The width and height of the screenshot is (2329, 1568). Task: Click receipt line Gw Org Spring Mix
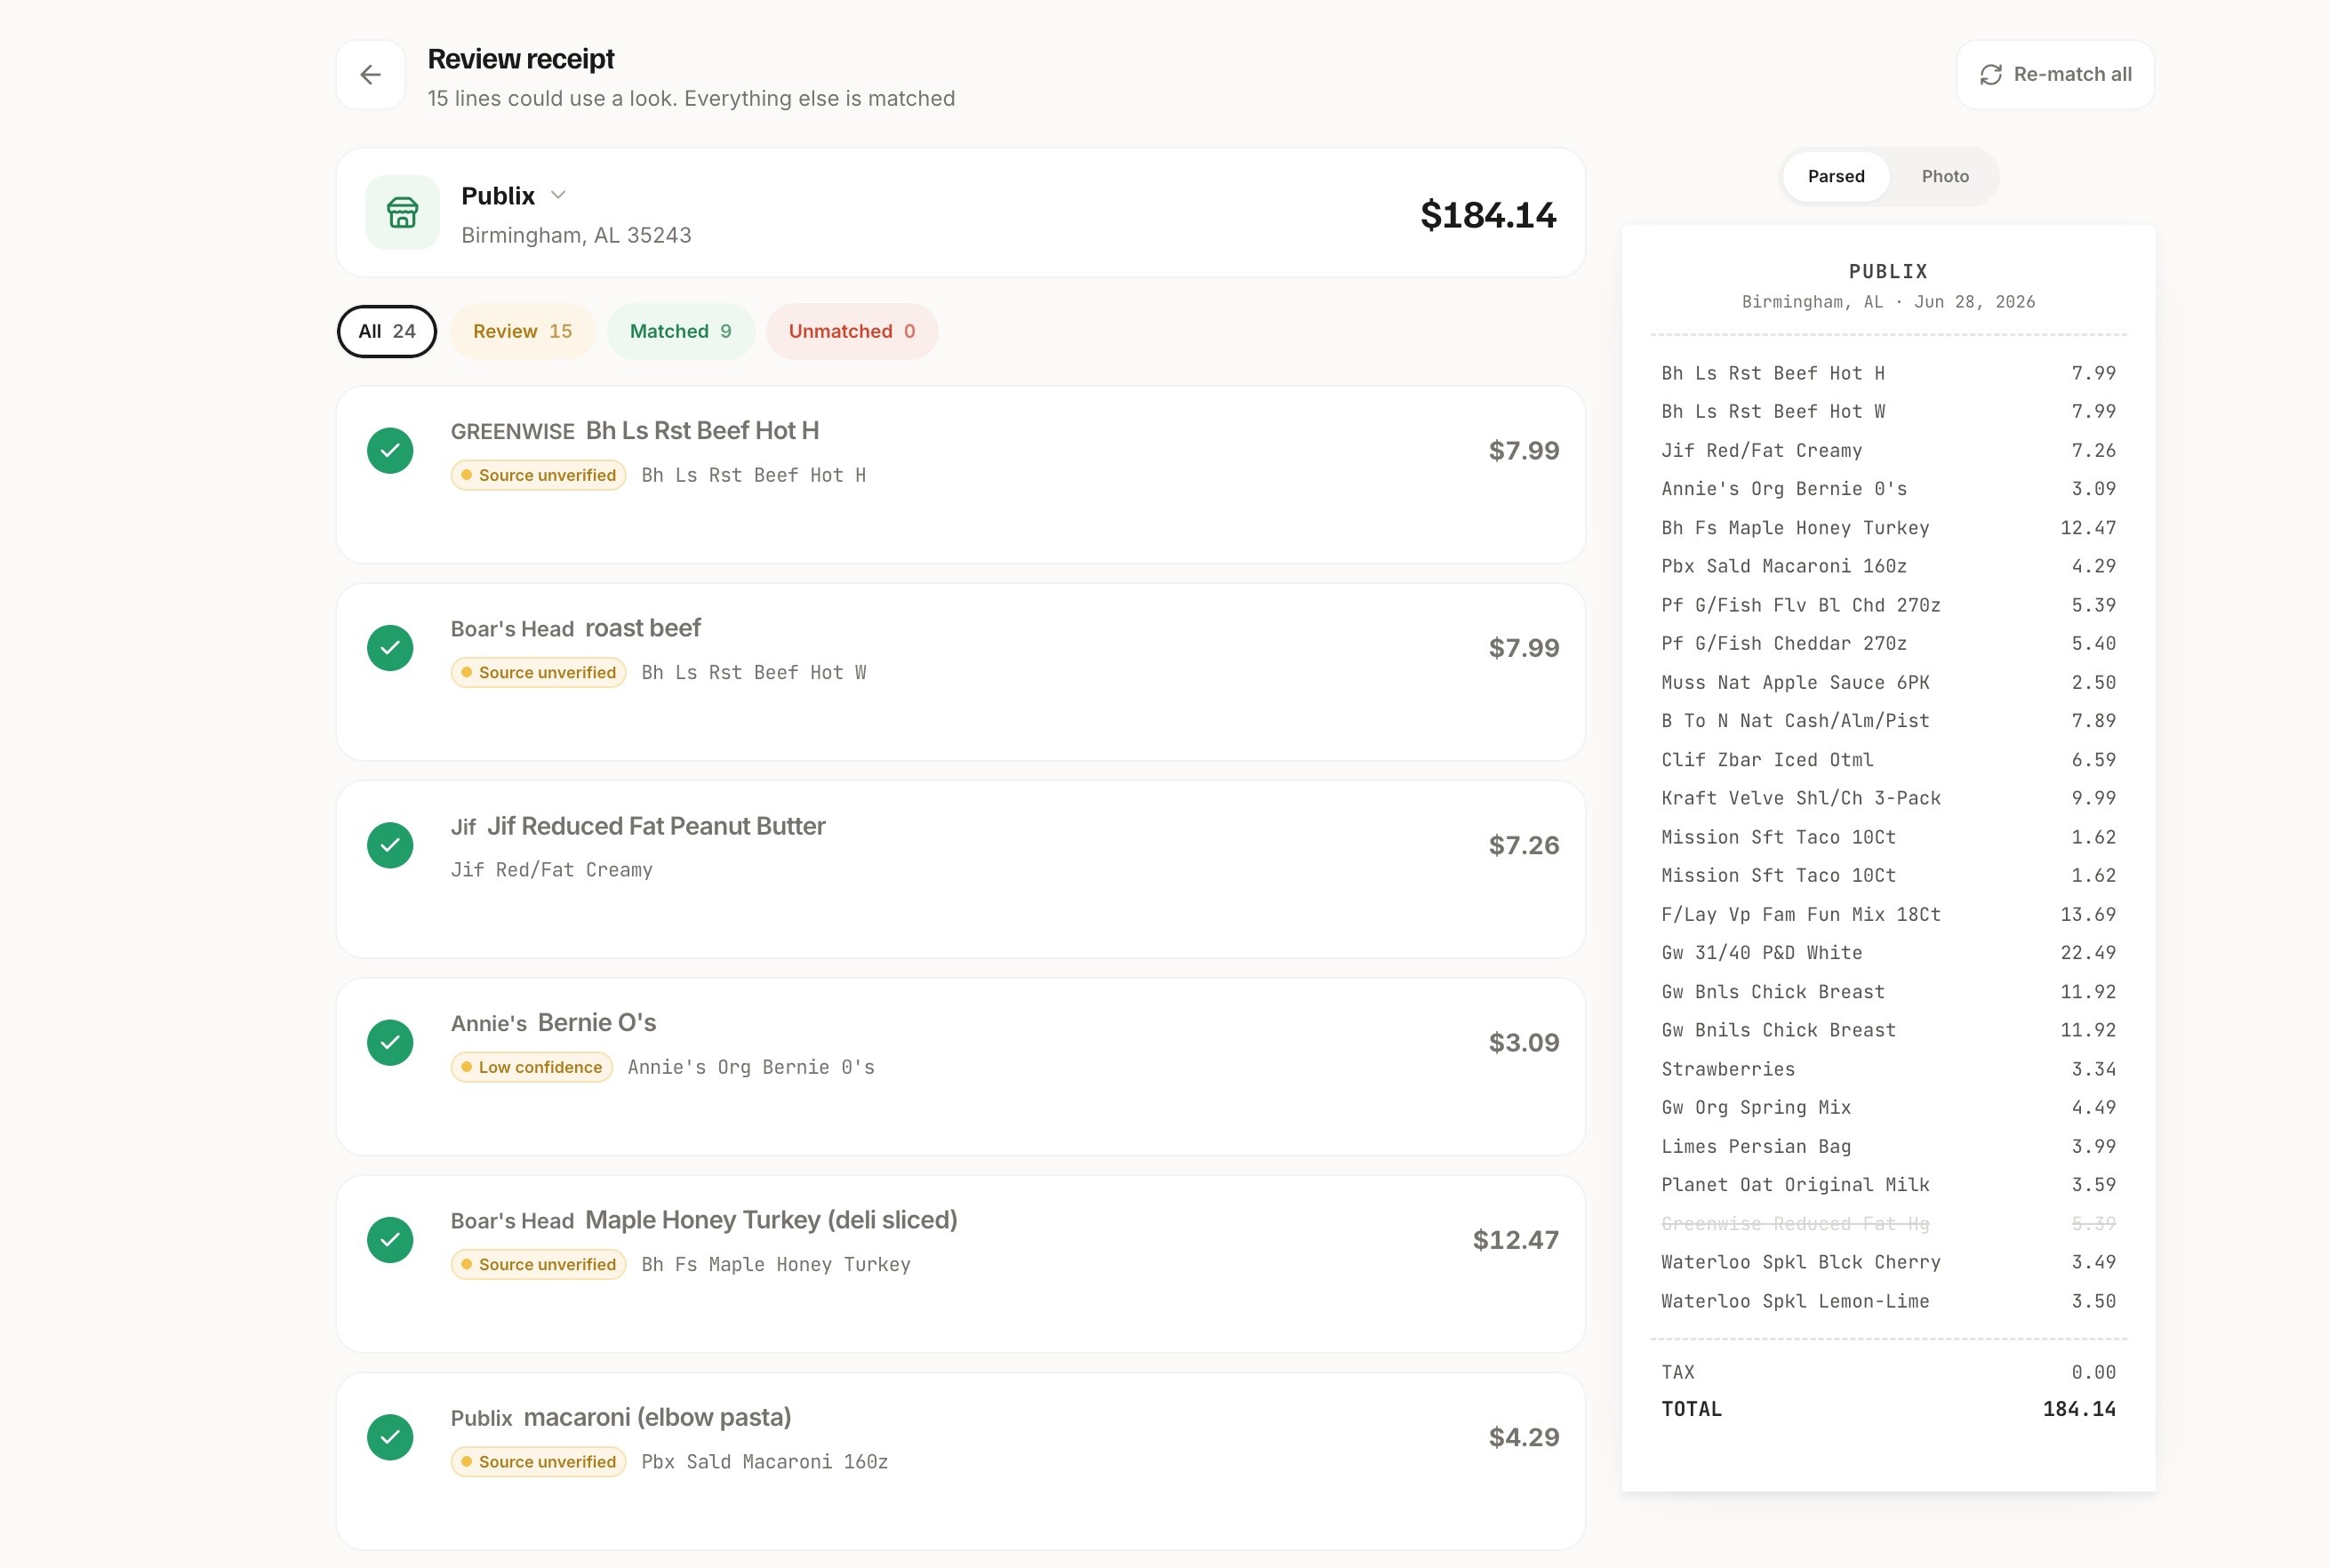[x=1887, y=1108]
